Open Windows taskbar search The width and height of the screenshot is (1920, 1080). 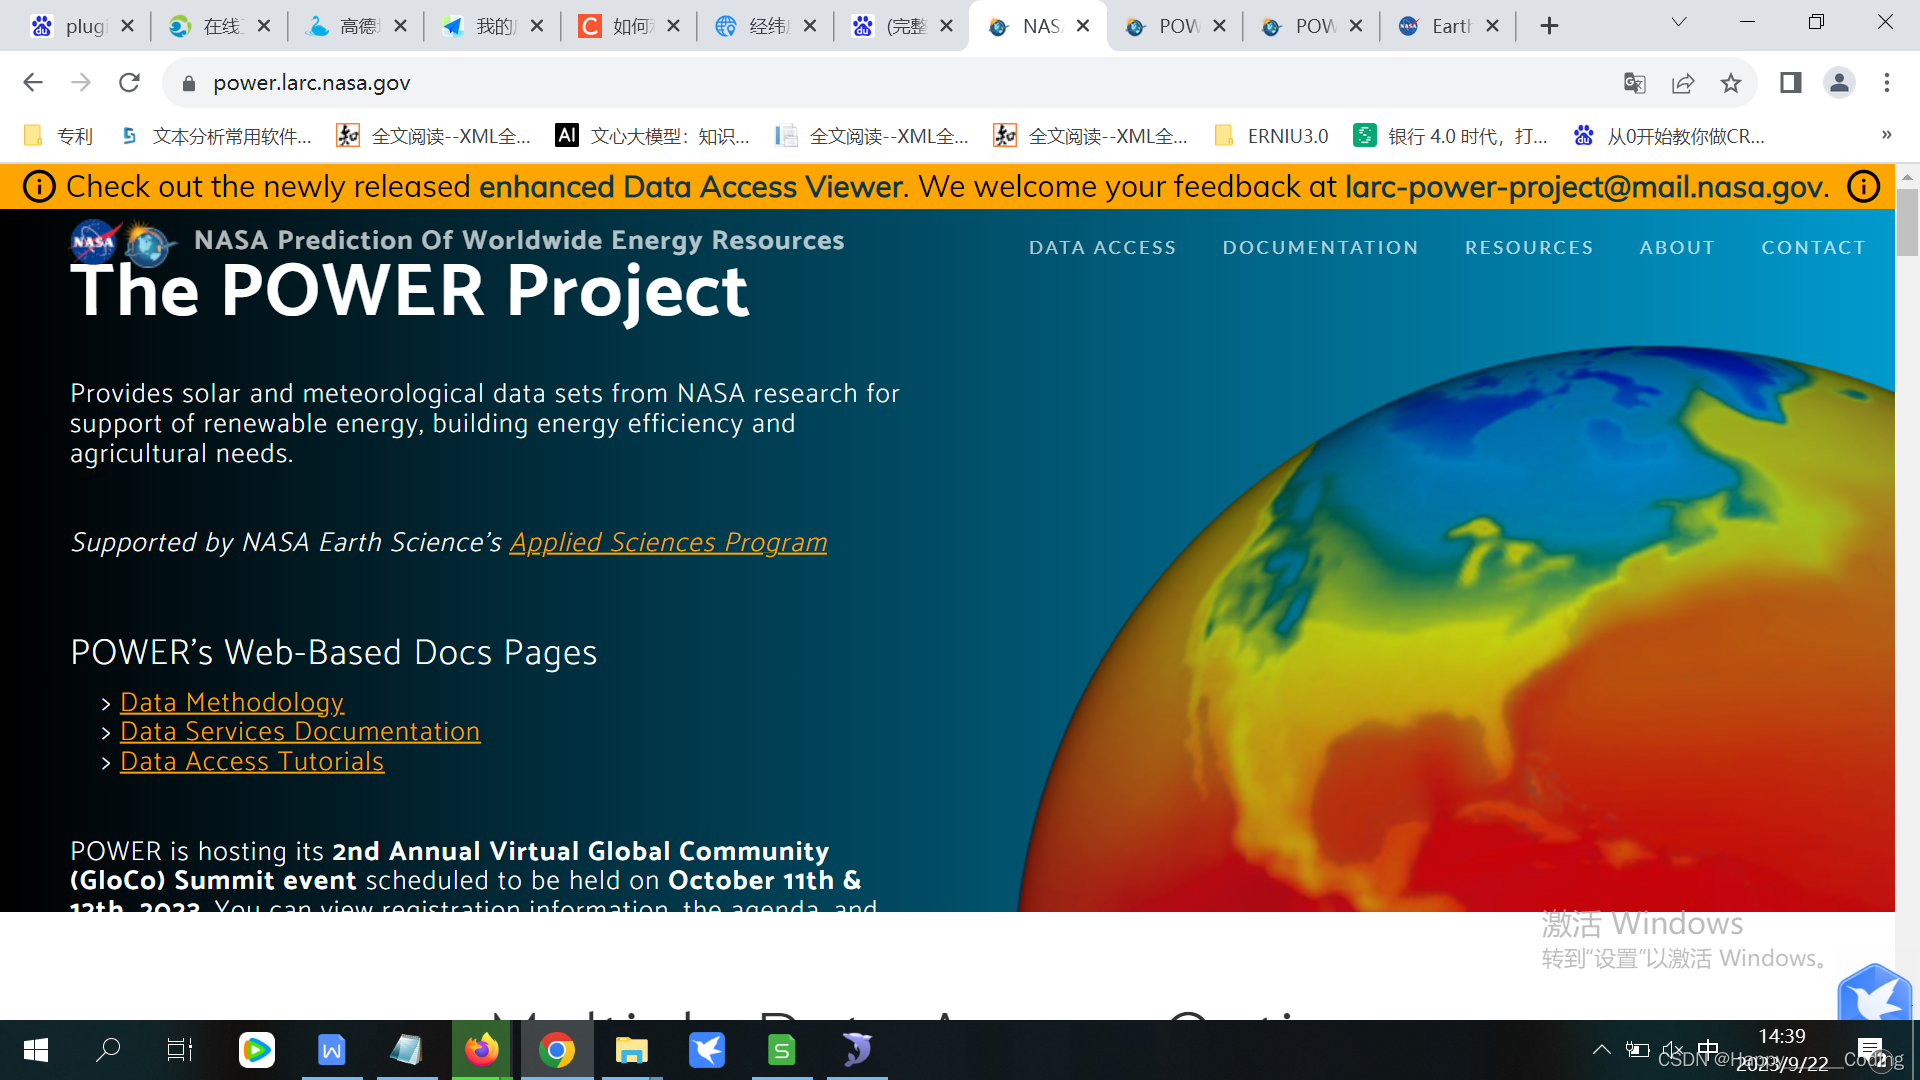click(x=108, y=1050)
